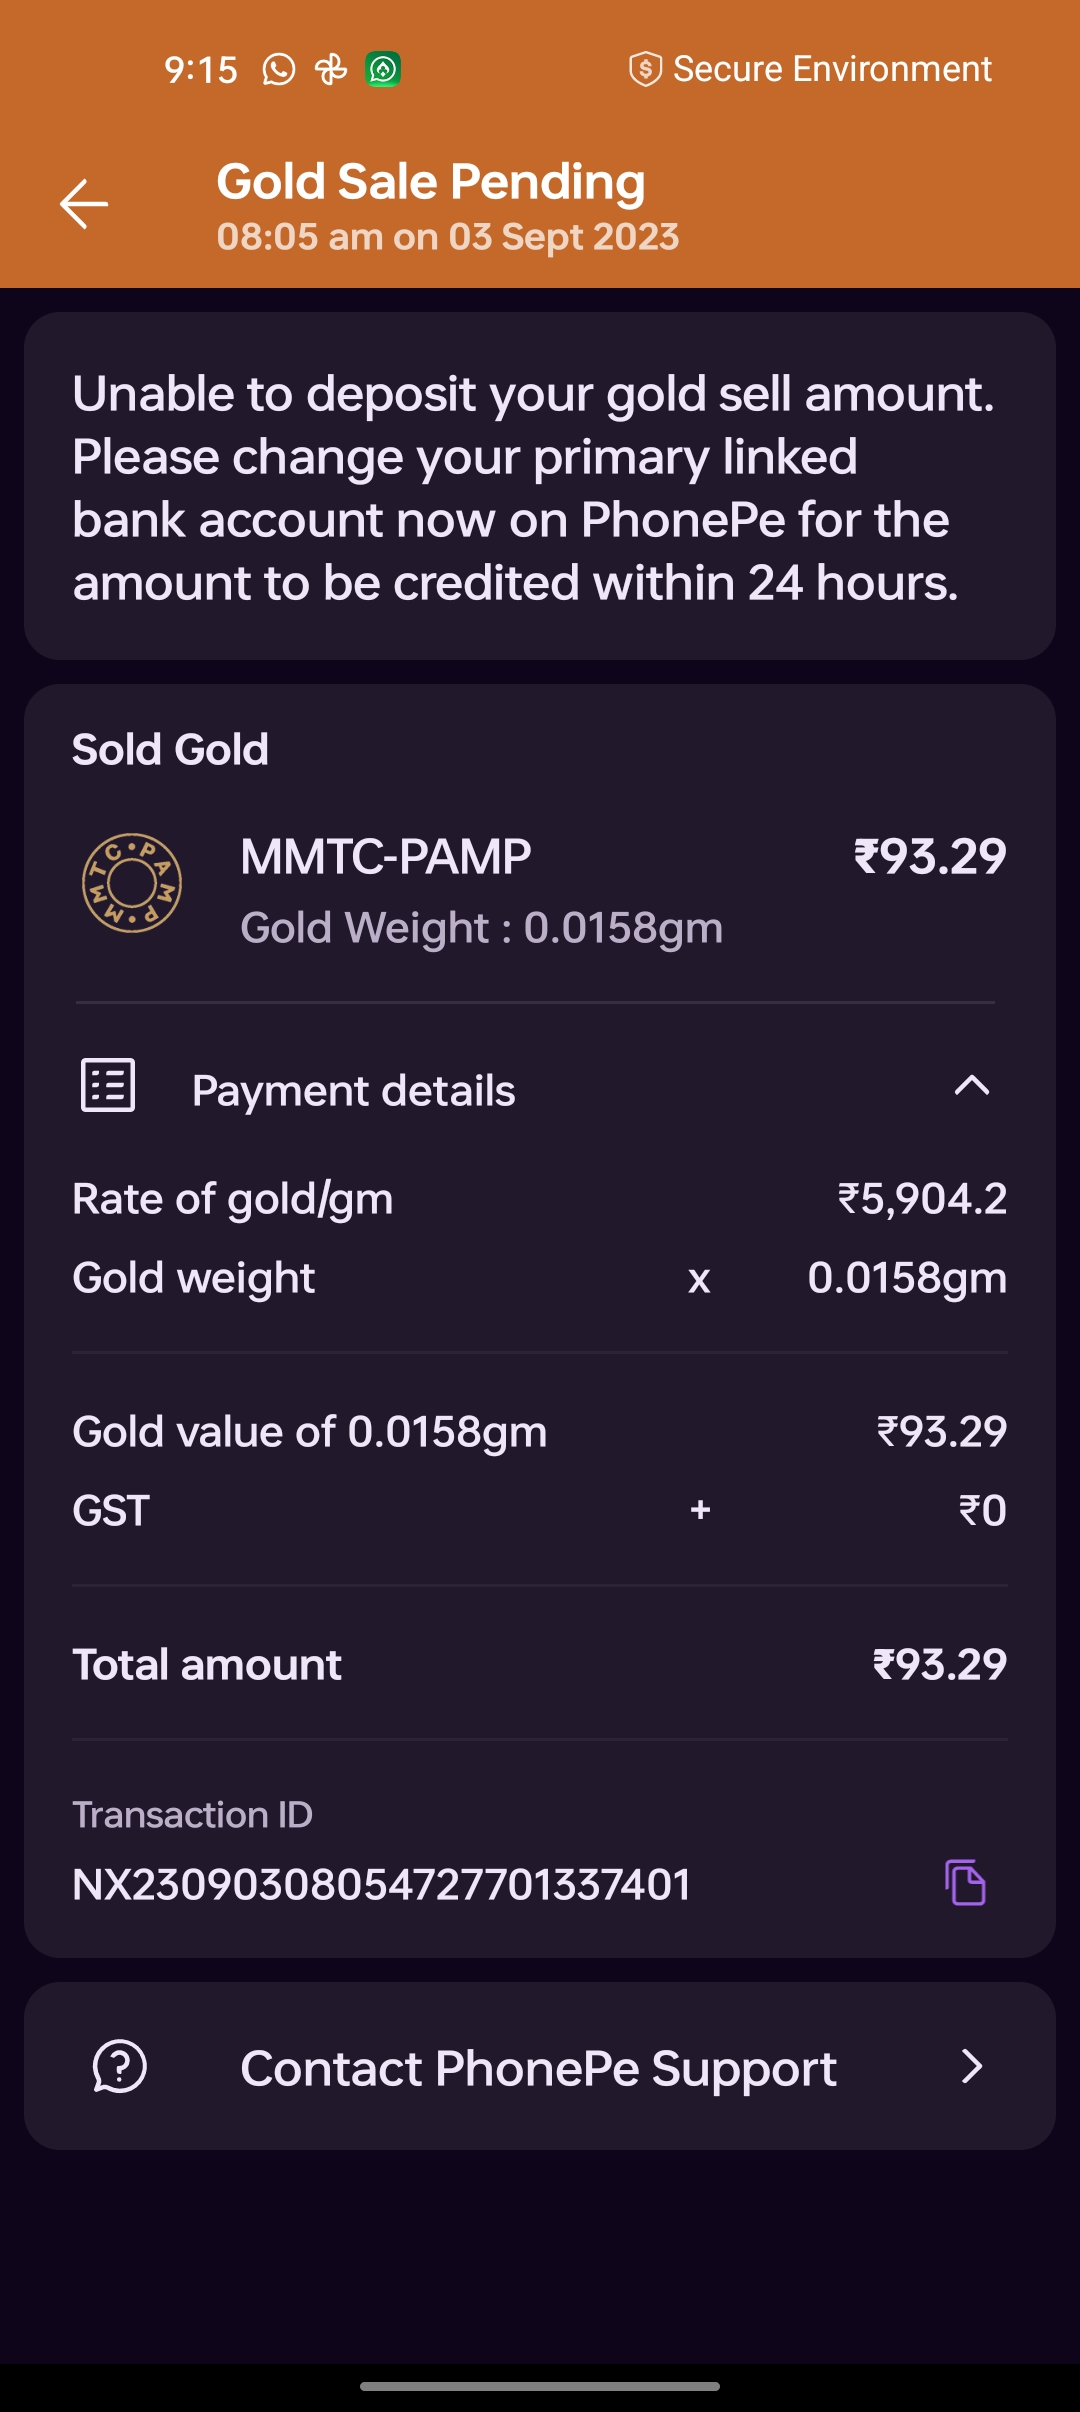Tap the Total amount row
This screenshot has height=2412, width=1080.
coord(540,1665)
